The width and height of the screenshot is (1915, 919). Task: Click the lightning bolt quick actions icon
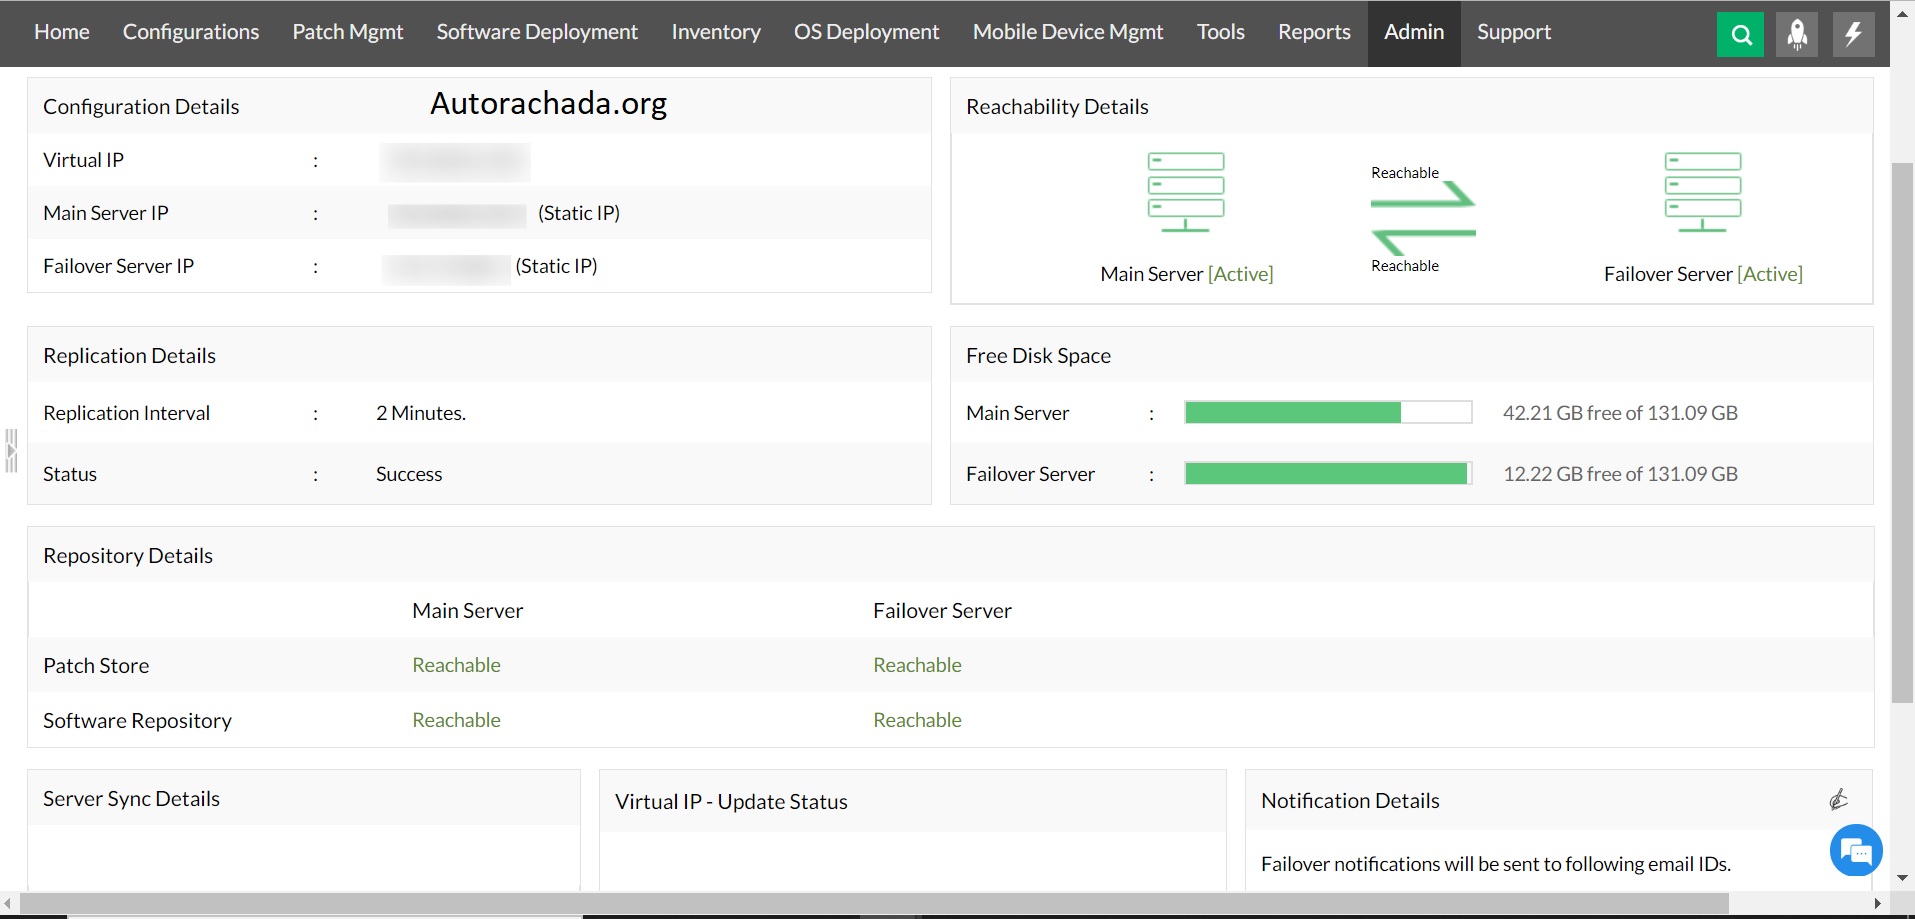[1852, 35]
